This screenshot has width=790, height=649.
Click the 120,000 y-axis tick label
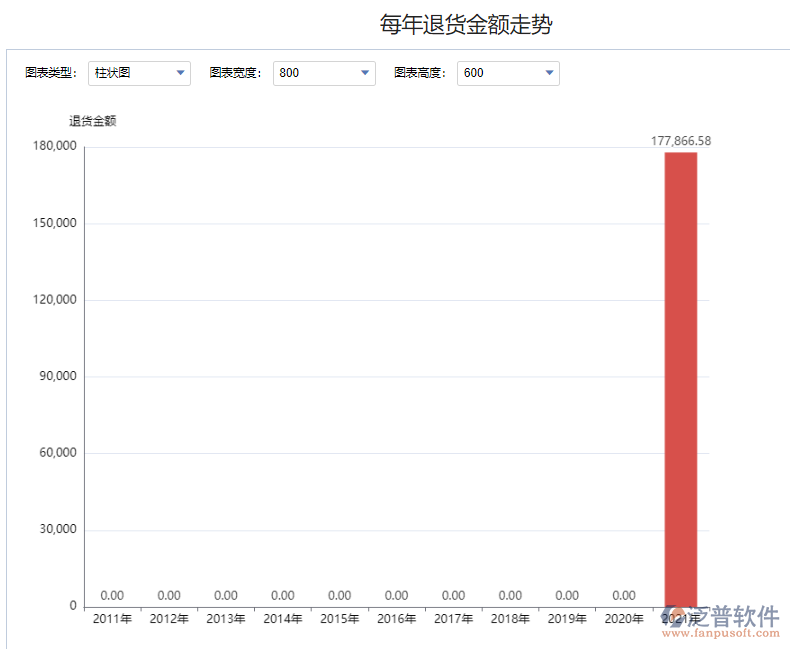click(54, 299)
